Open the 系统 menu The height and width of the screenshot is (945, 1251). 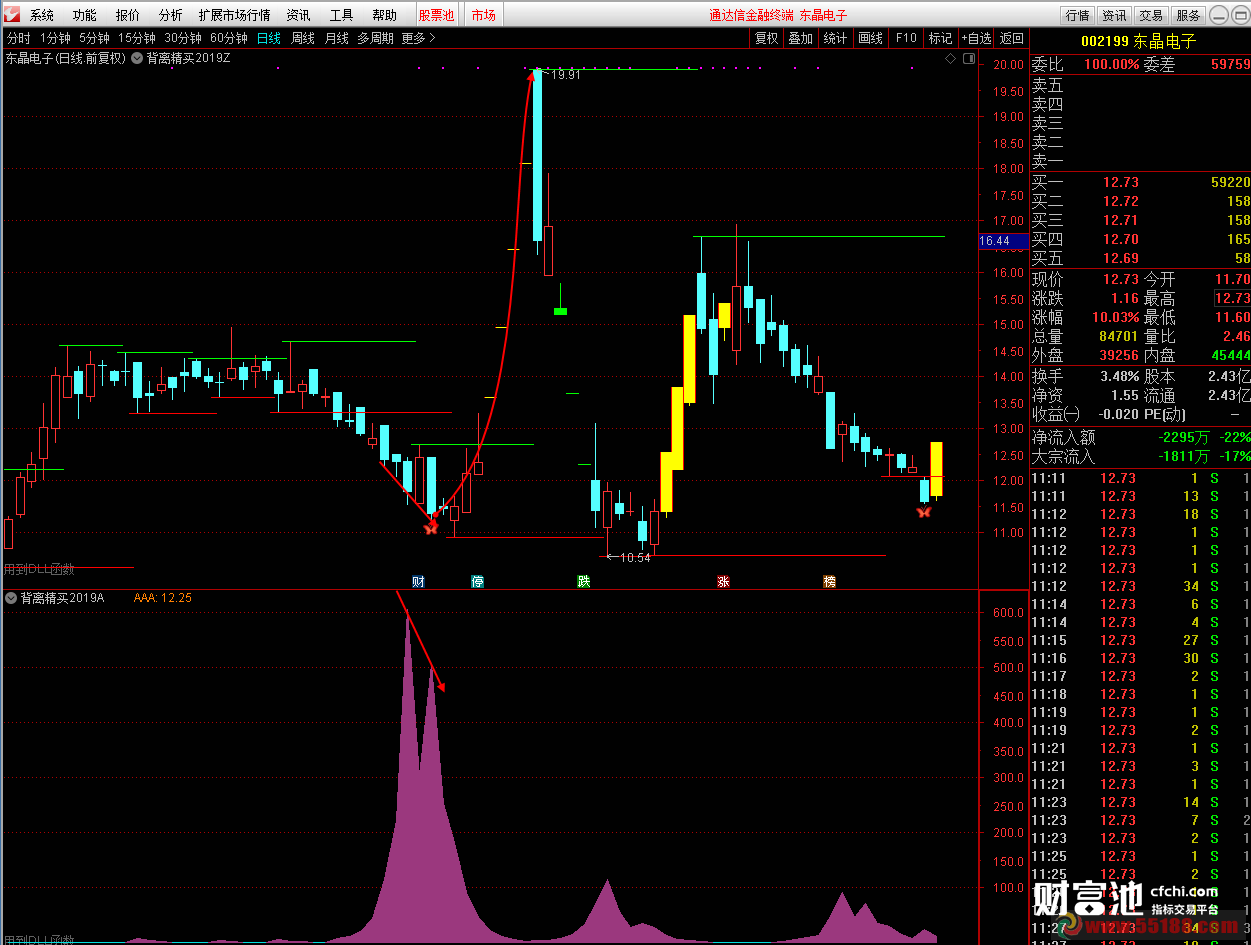(x=42, y=15)
